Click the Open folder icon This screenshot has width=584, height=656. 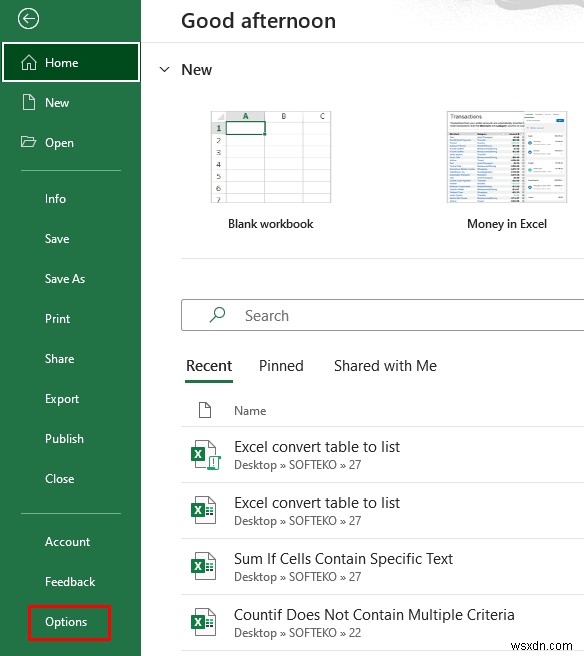pos(28,142)
